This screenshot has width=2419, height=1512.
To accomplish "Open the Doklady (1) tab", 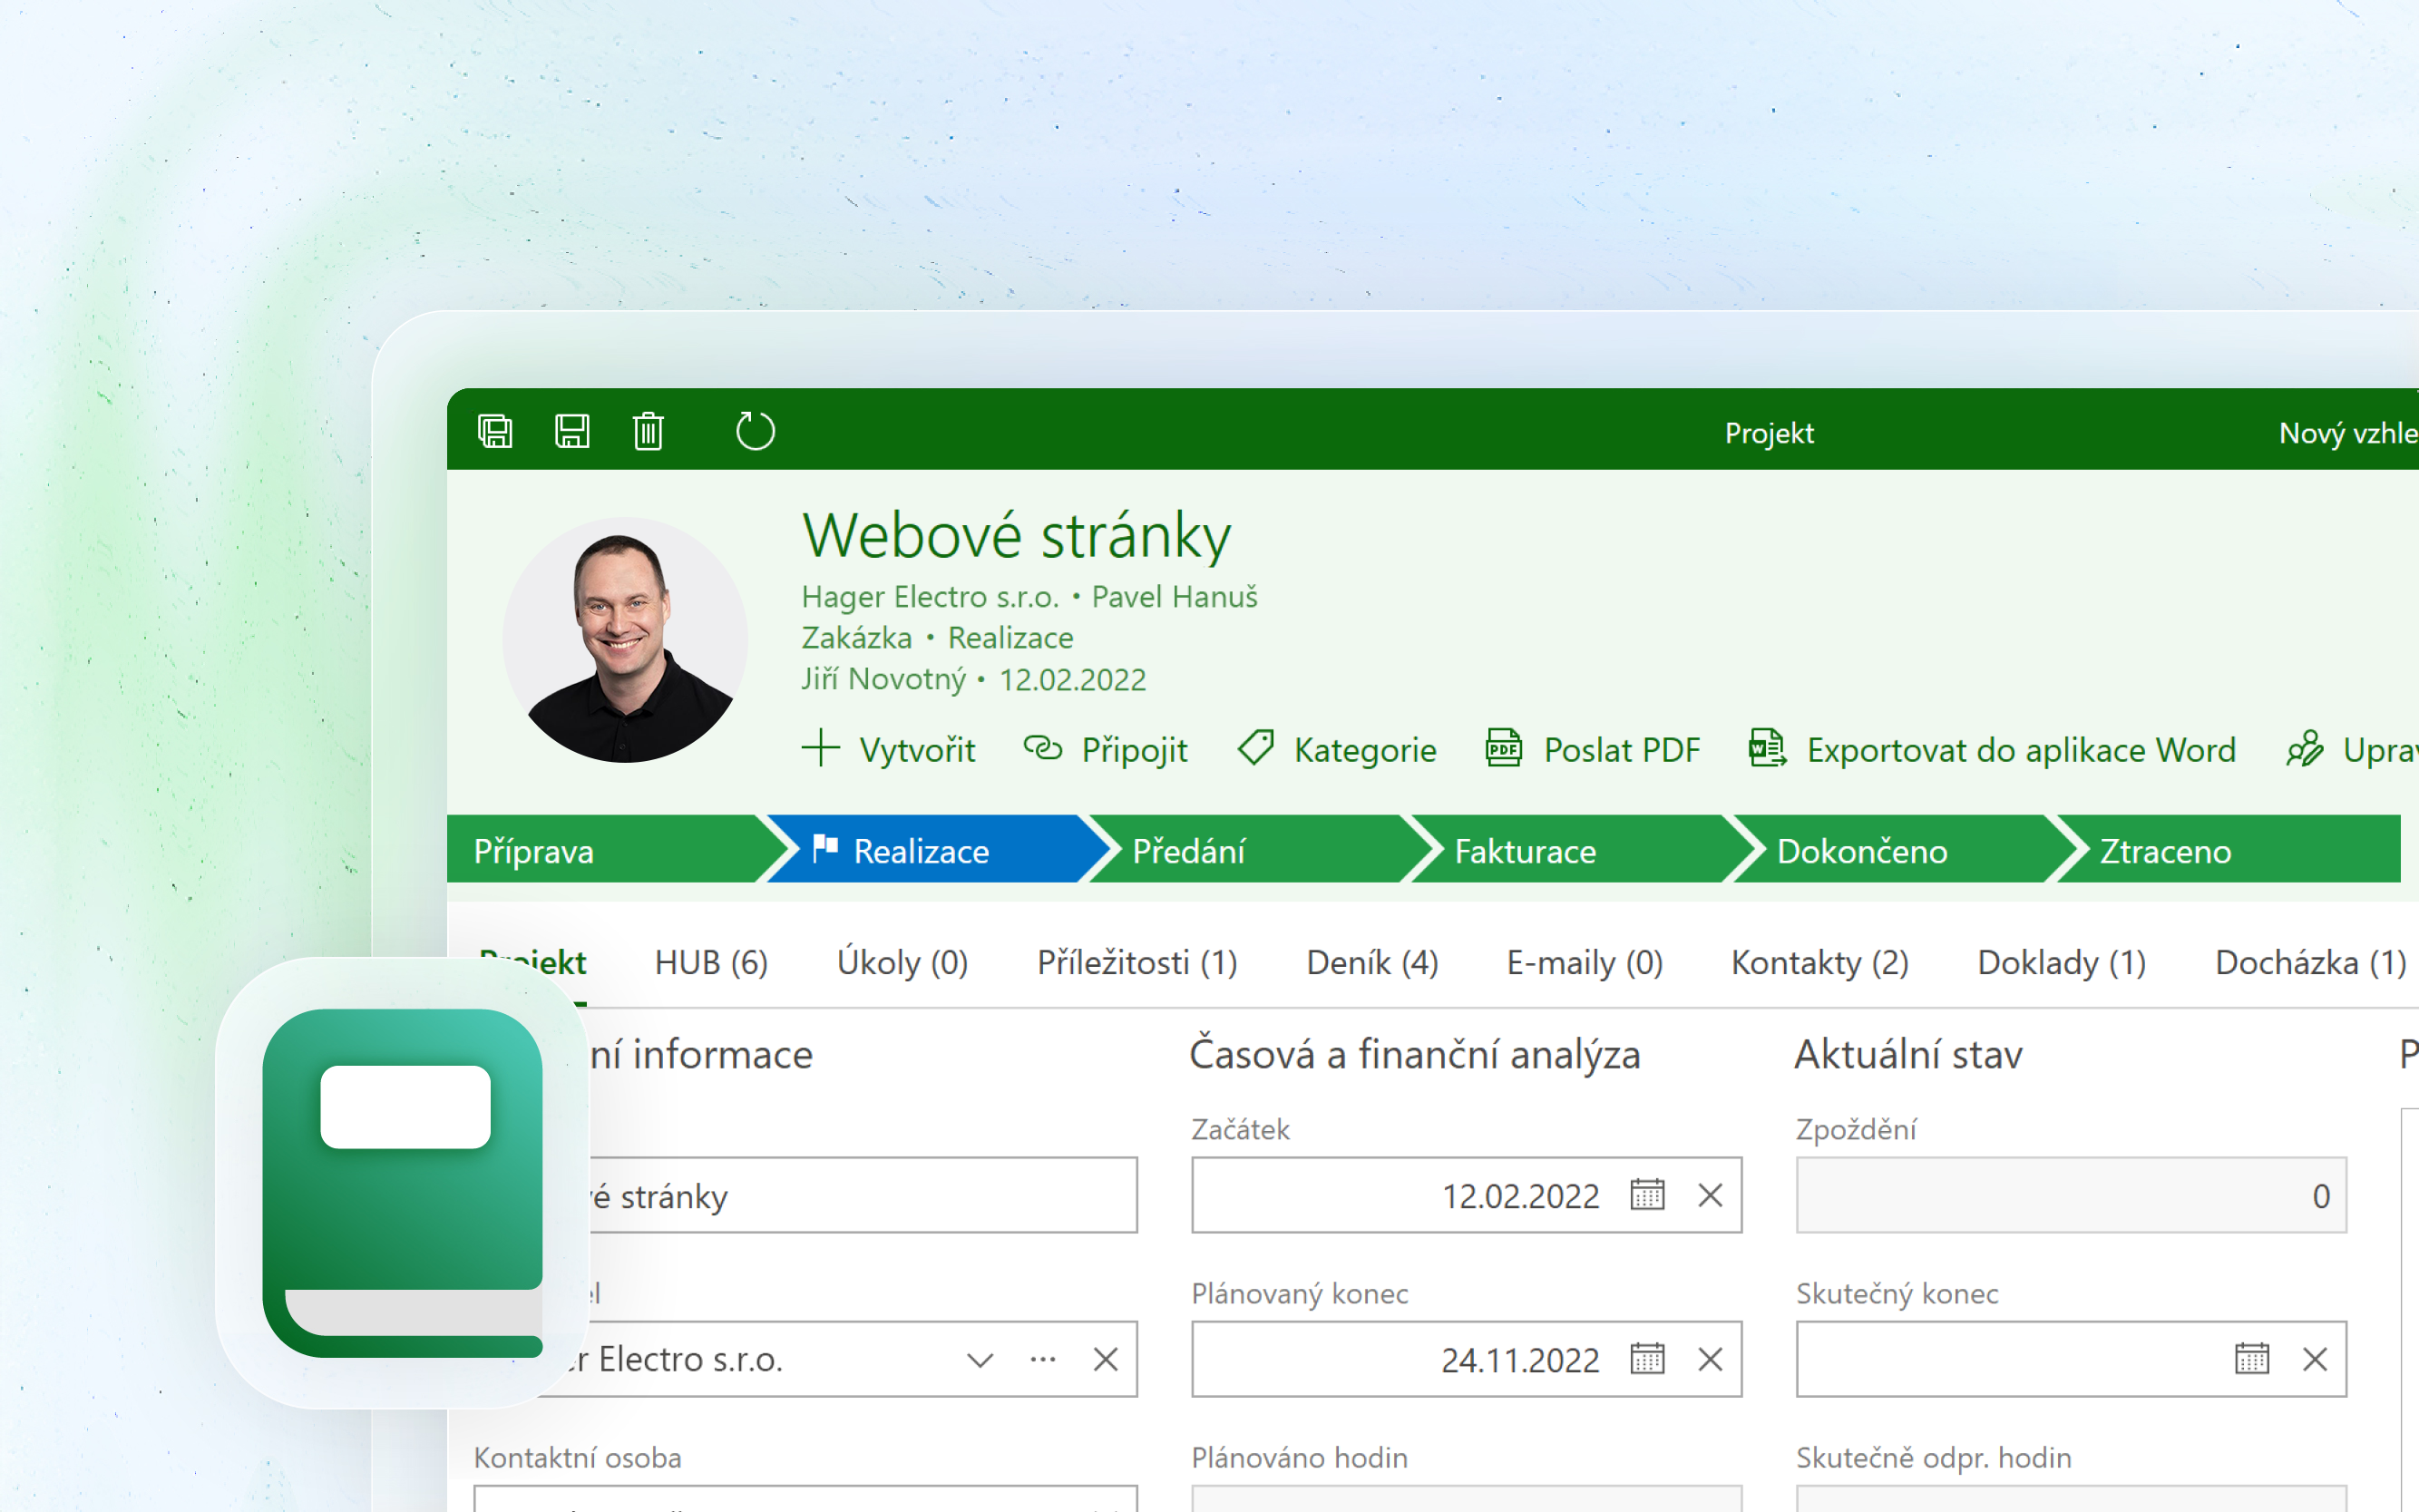I will point(2062,962).
